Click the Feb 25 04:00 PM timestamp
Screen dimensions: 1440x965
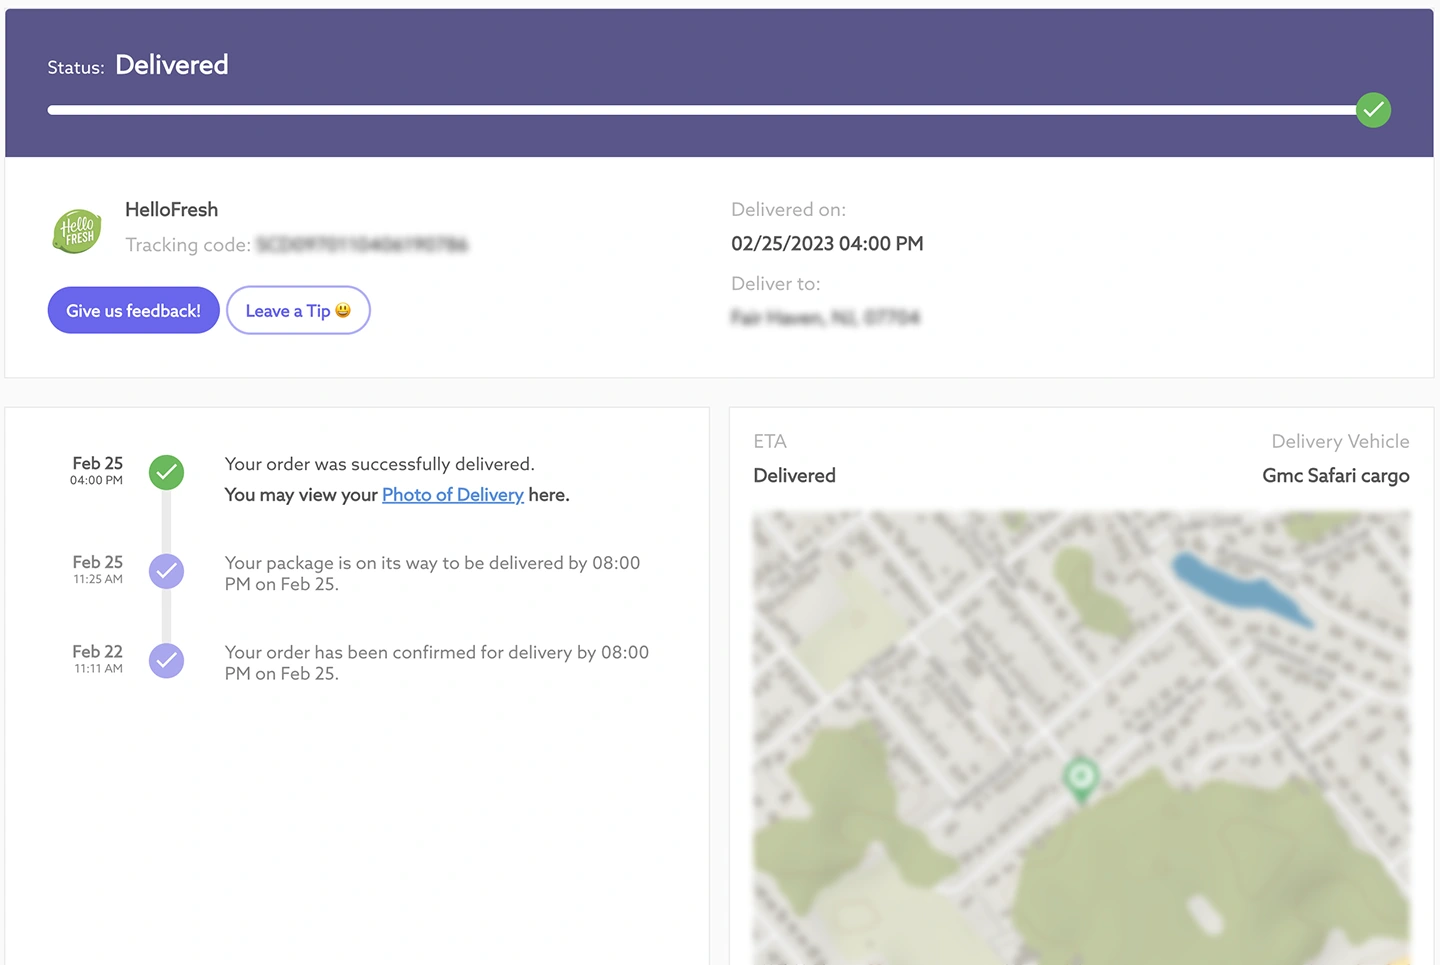coord(96,471)
